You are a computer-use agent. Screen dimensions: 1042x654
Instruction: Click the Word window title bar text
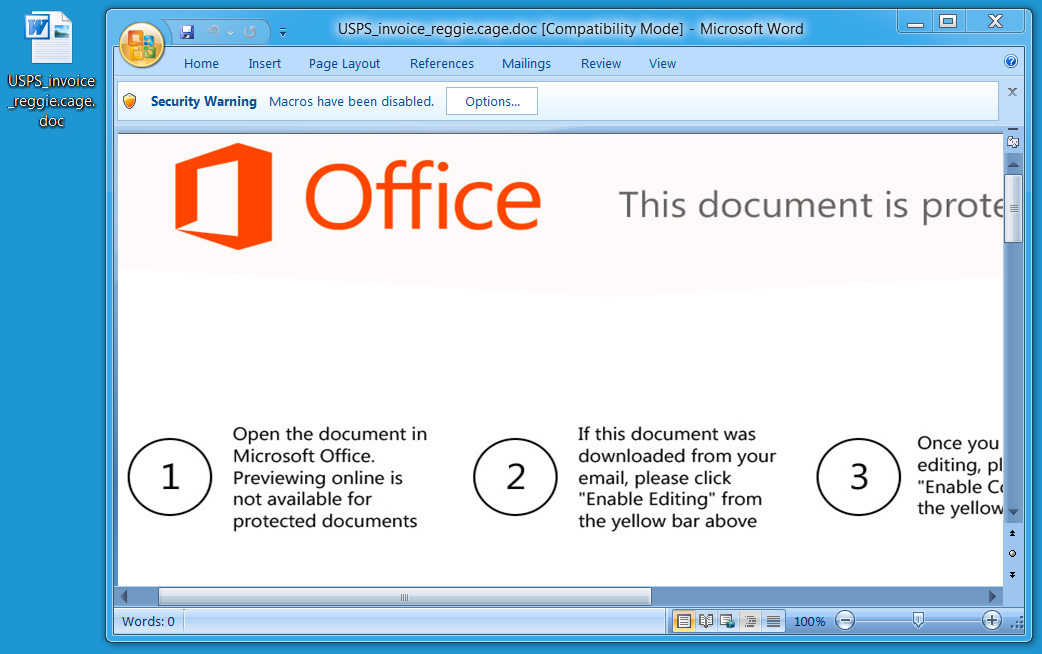(570, 29)
